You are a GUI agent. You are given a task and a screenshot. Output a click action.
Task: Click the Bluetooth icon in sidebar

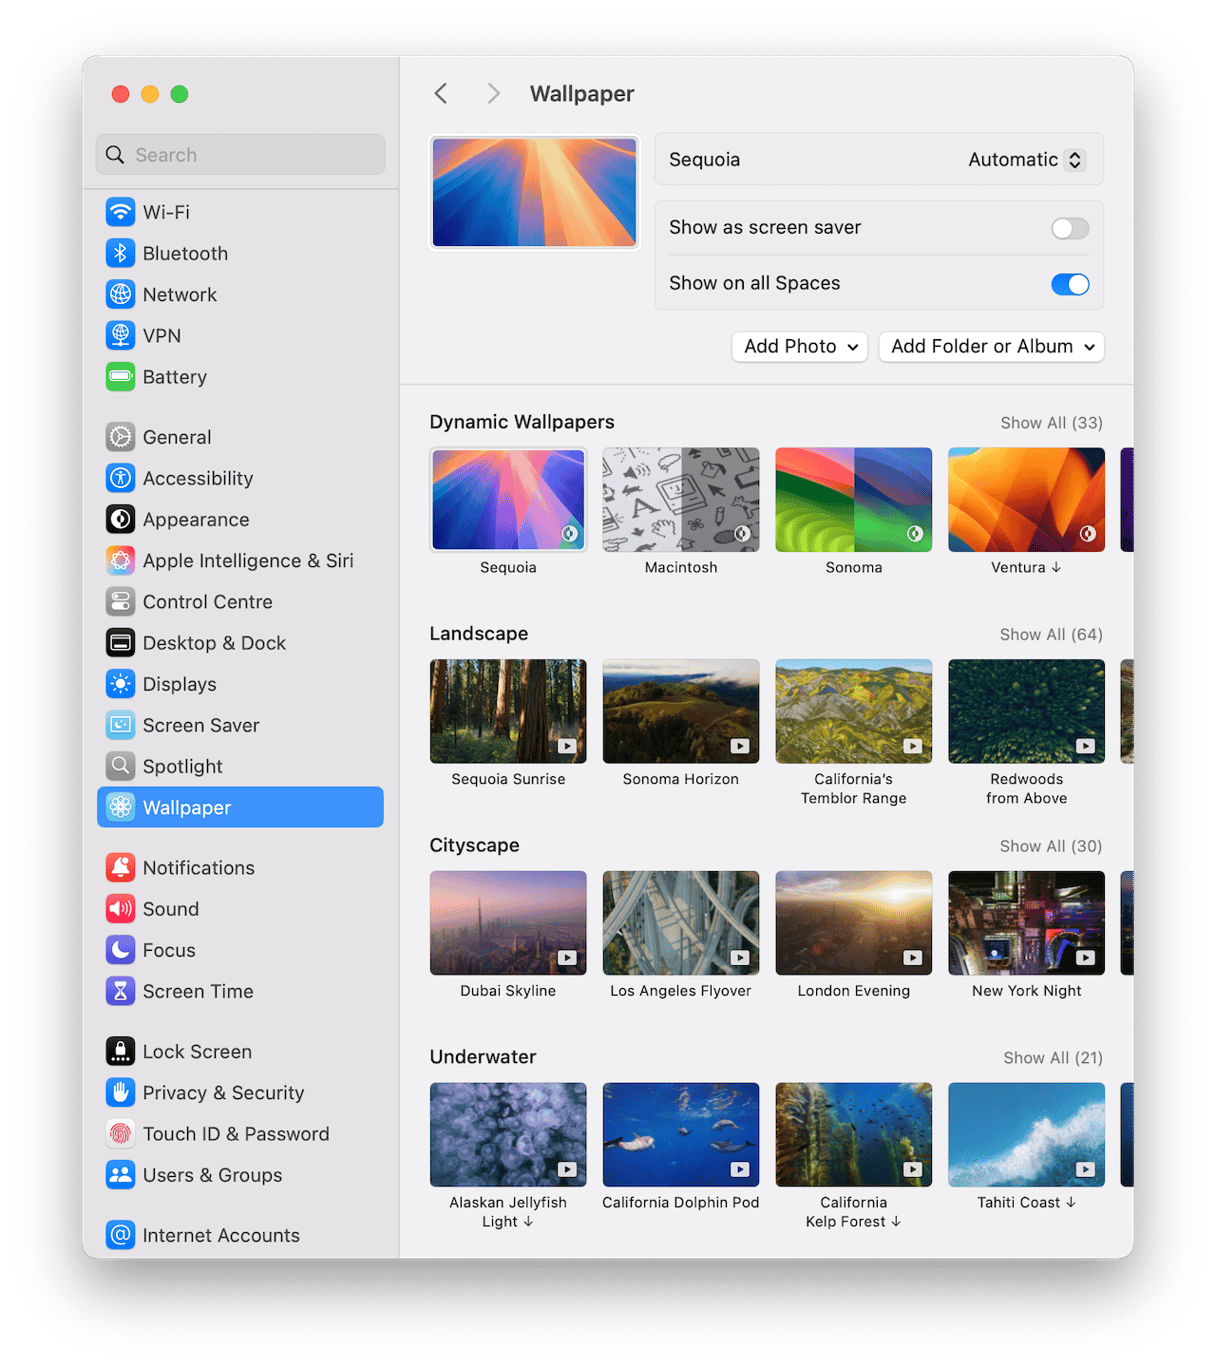coord(120,253)
